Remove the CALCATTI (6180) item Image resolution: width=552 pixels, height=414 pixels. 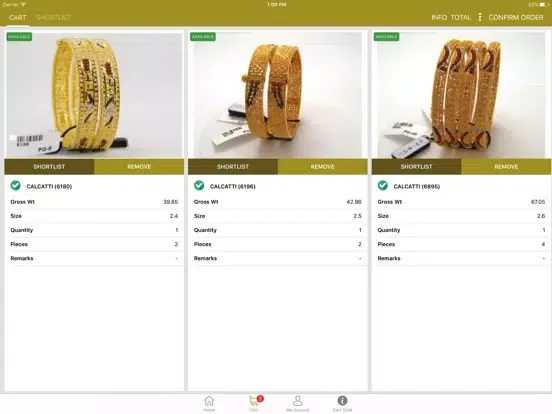pyautogui.click(x=139, y=167)
